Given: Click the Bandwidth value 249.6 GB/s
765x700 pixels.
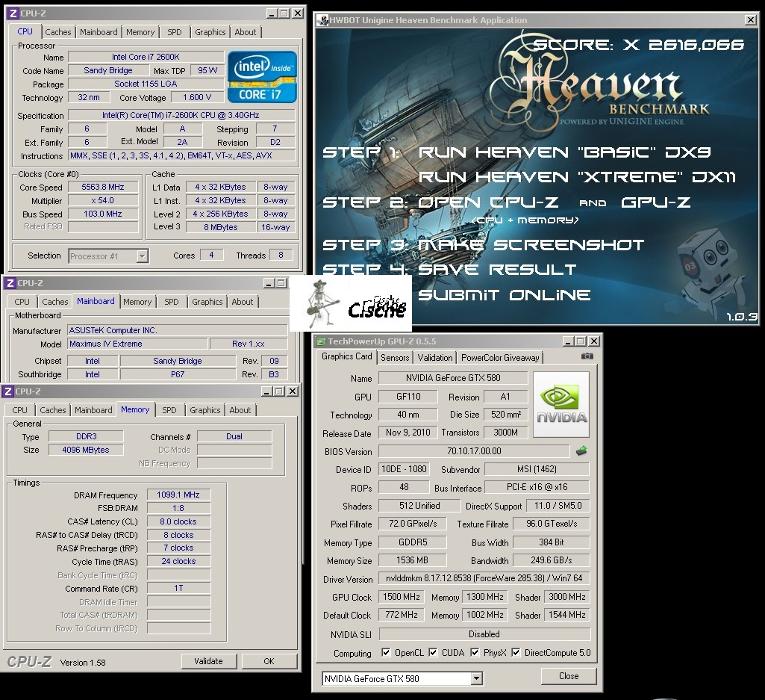Looking at the screenshot, I should pyautogui.click(x=551, y=560).
